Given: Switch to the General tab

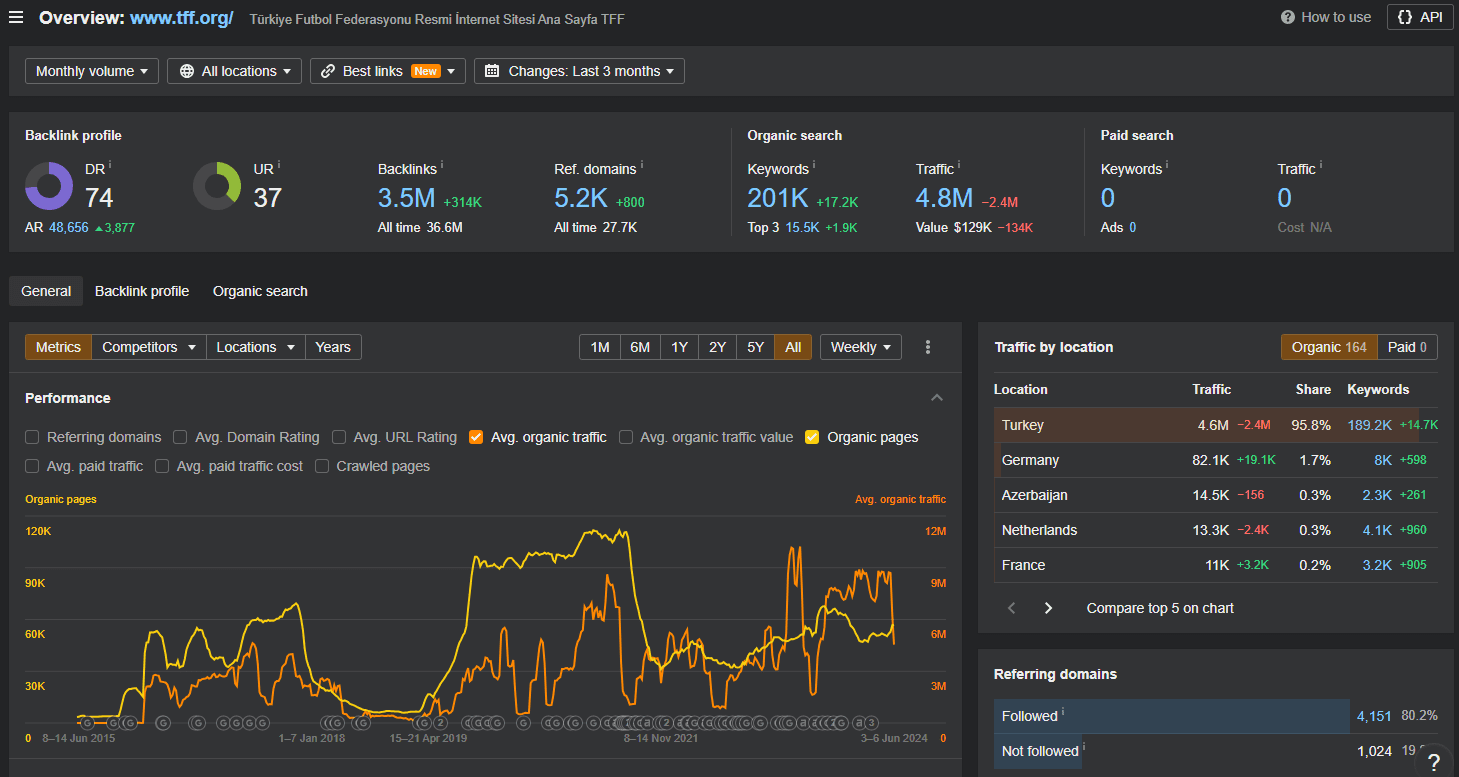Looking at the screenshot, I should (x=46, y=291).
